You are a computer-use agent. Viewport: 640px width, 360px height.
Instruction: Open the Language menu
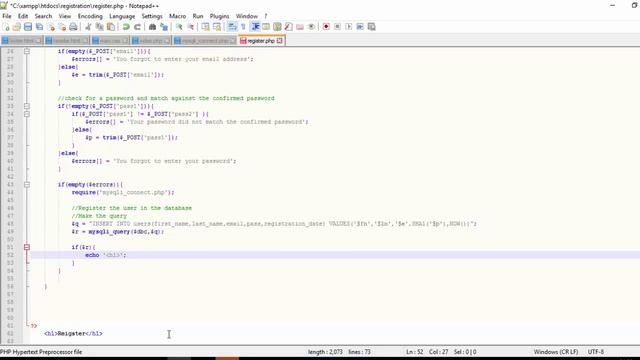tap(122, 16)
